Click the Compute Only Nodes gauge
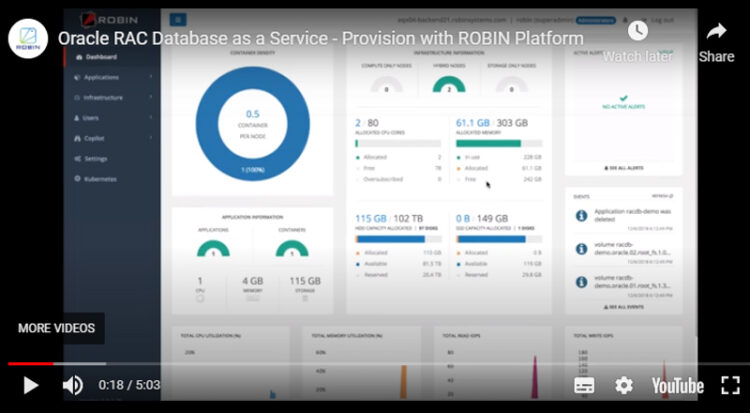The width and height of the screenshot is (750, 413). (x=386, y=85)
